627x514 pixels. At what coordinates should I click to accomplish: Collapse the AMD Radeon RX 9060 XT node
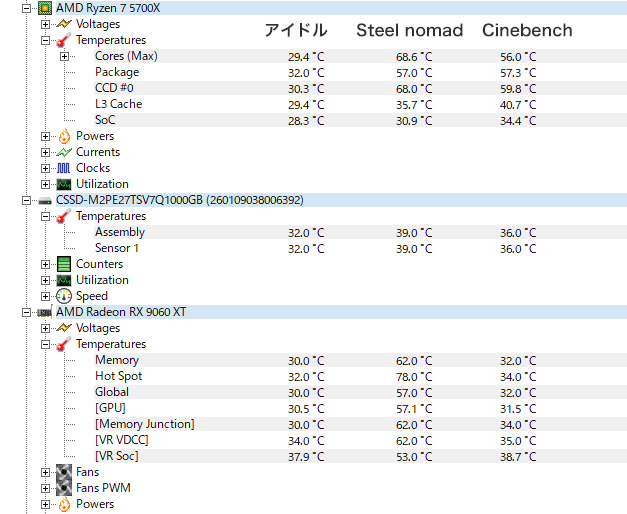point(26,312)
